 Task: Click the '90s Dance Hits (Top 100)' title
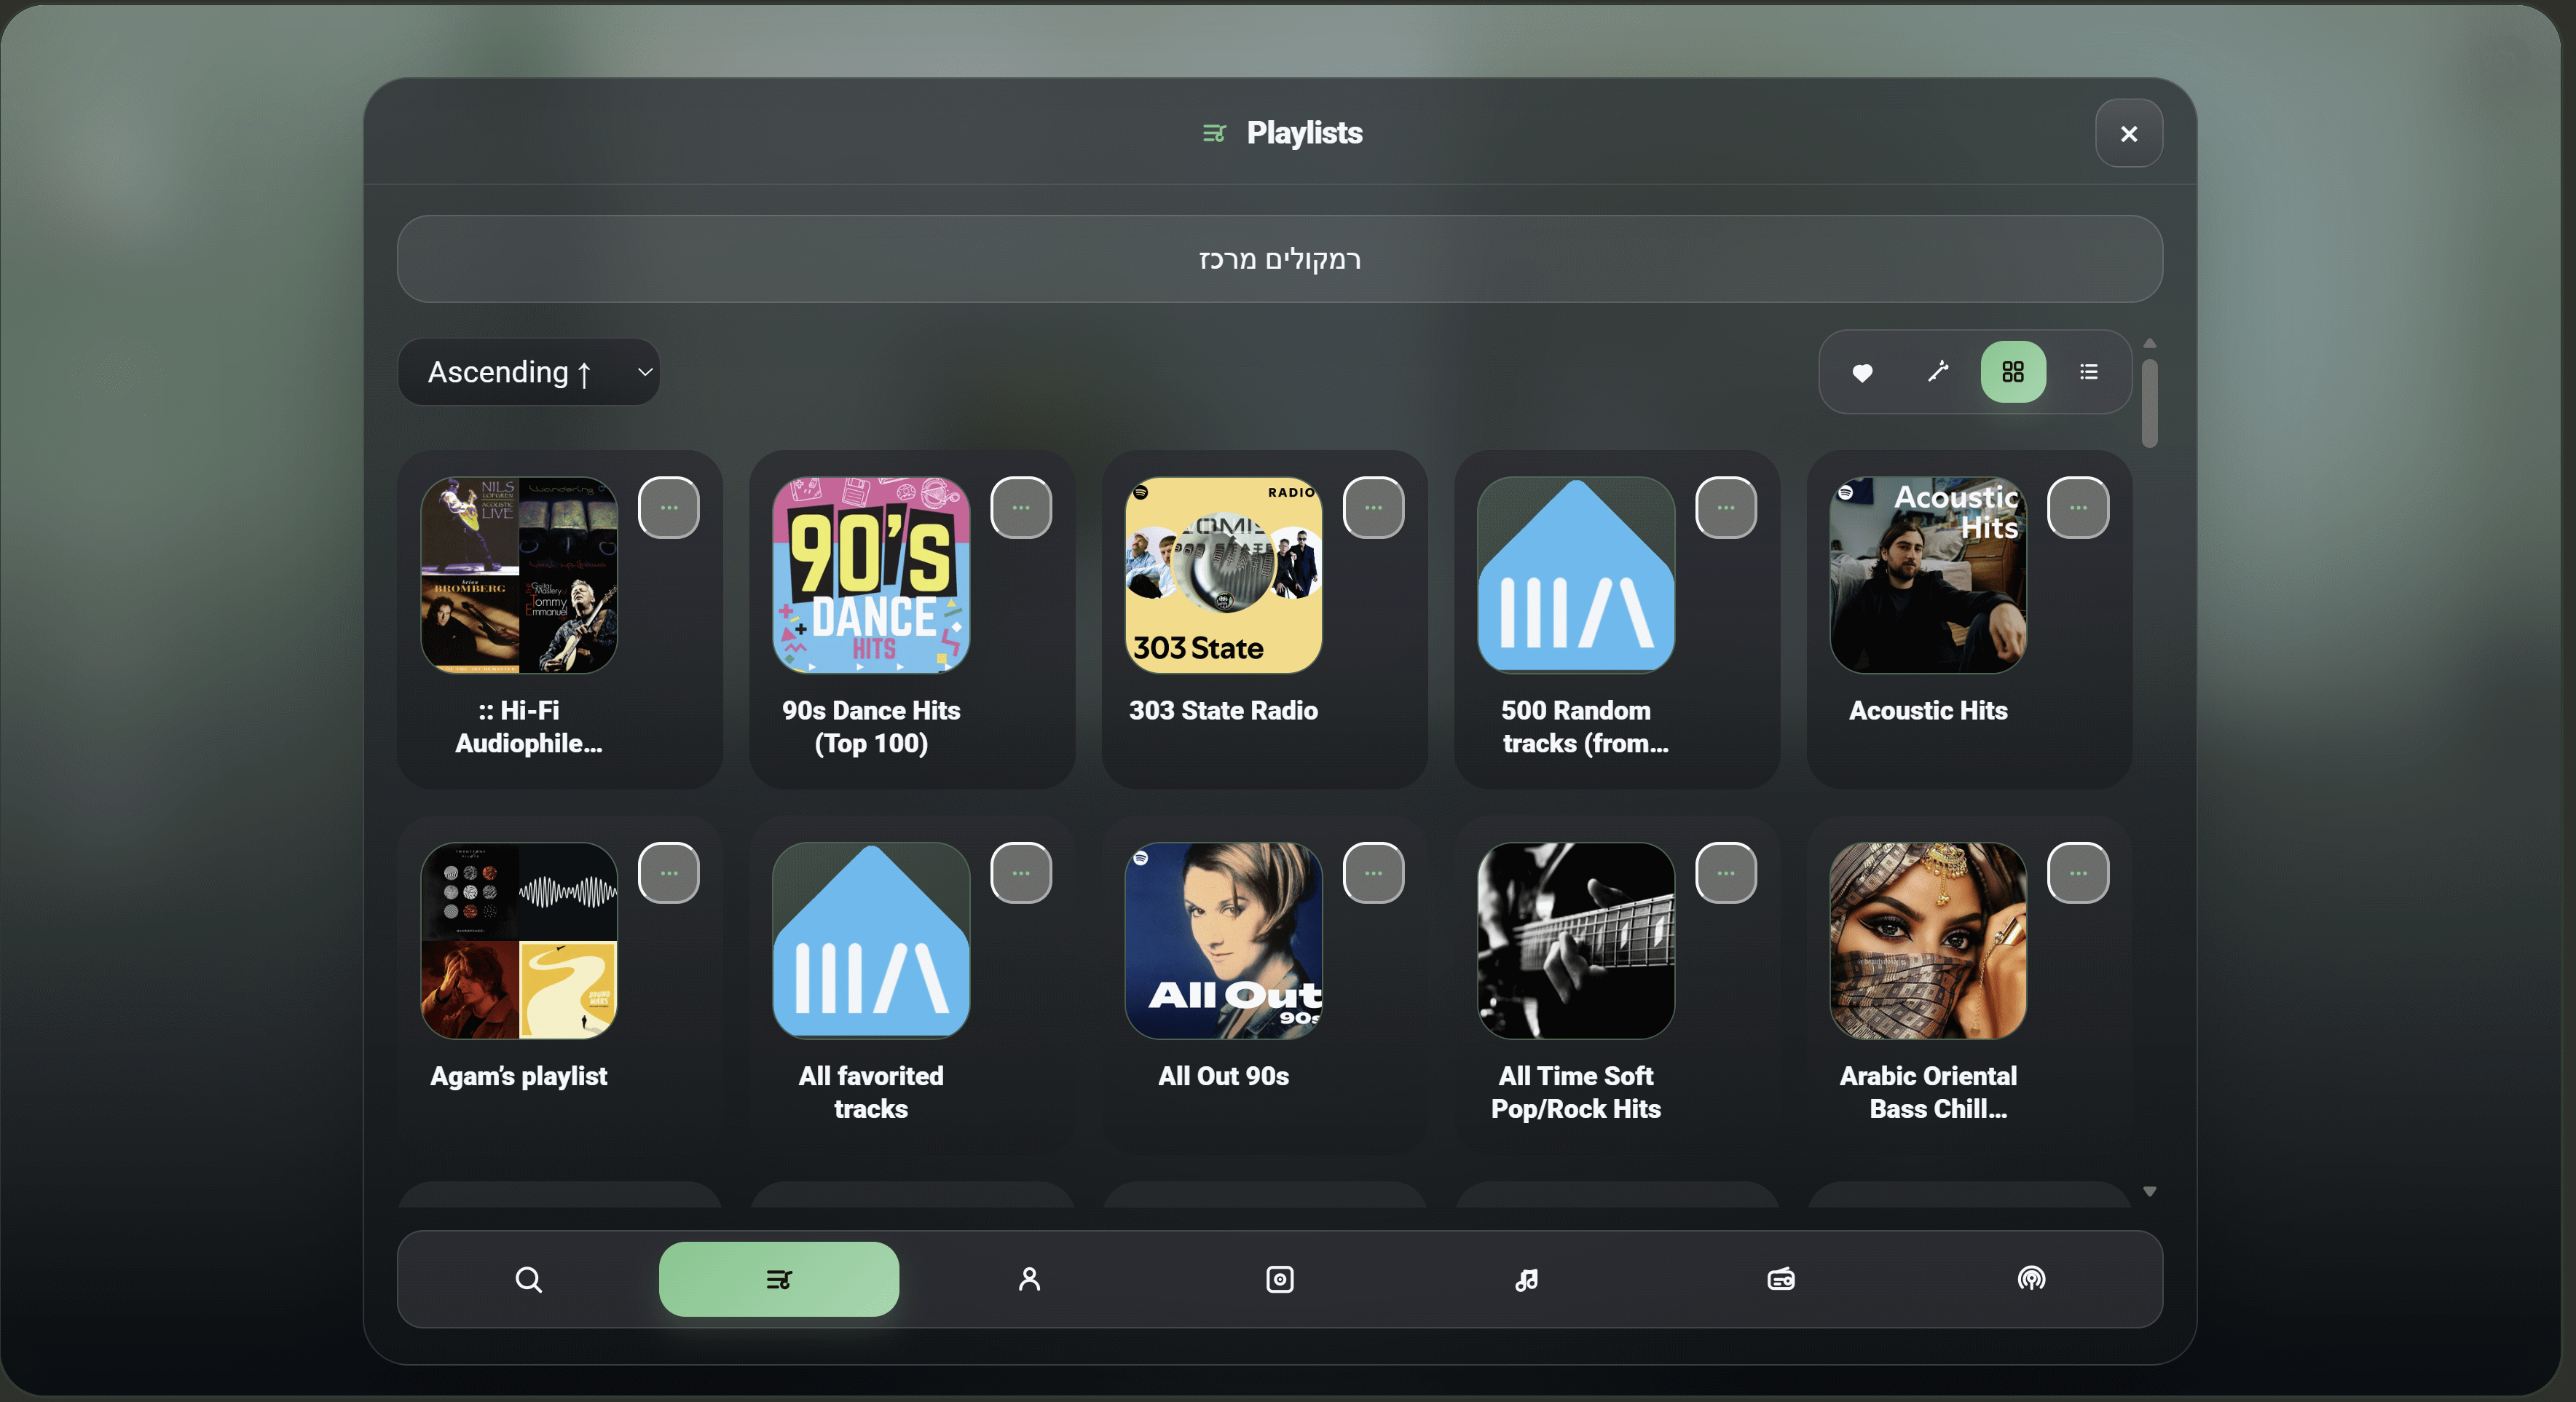pyautogui.click(x=871, y=727)
